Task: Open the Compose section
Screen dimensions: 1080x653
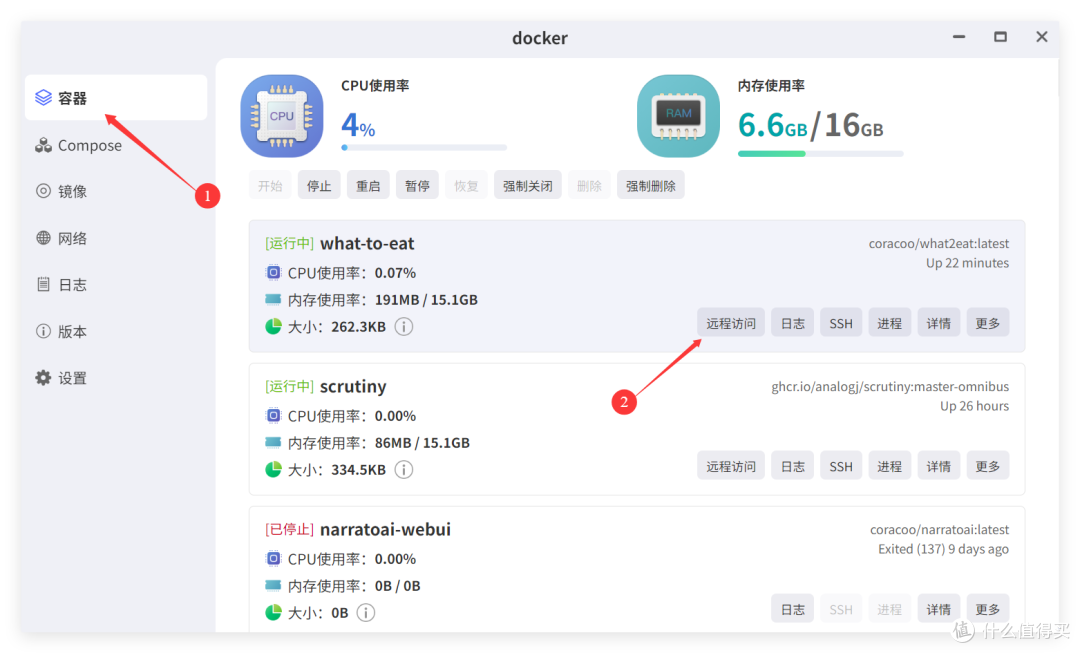Action: coord(116,145)
